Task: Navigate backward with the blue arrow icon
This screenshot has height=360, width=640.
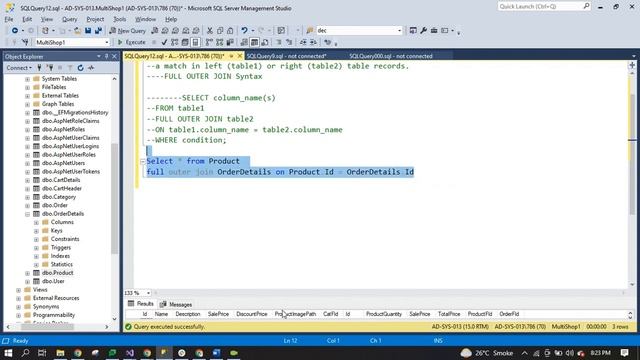Action: point(15,31)
